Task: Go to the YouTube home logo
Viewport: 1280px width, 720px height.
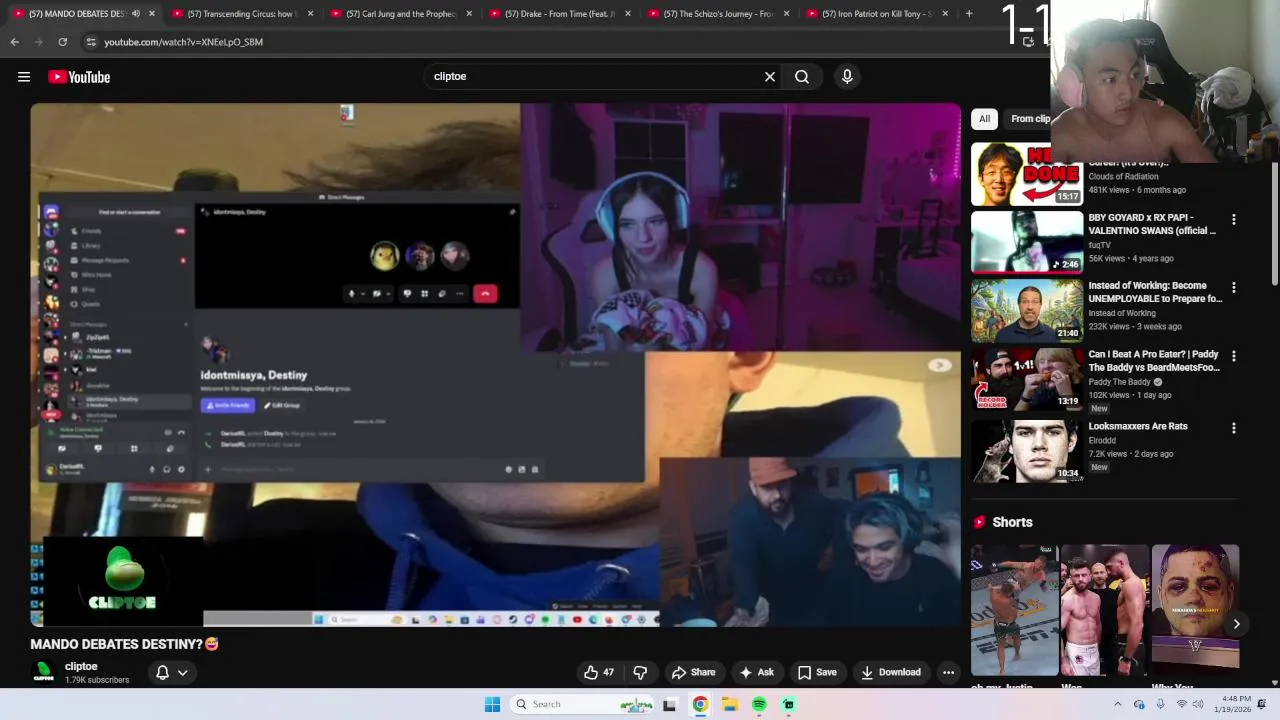Action: tap(79, 77)
